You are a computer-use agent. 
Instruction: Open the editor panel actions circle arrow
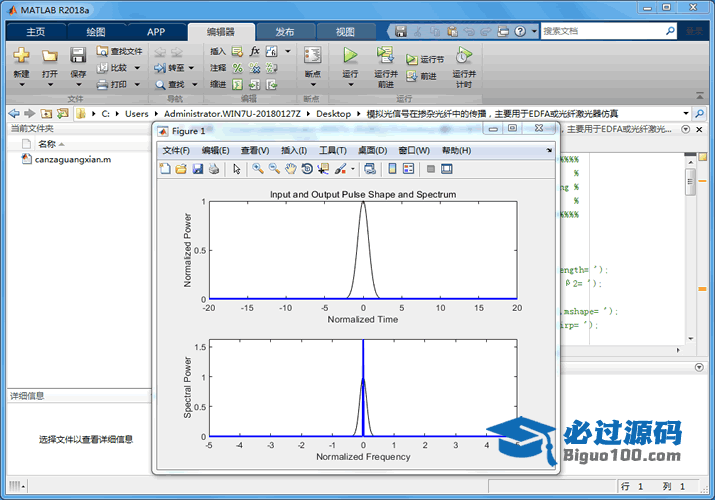(x=685, y=129)
